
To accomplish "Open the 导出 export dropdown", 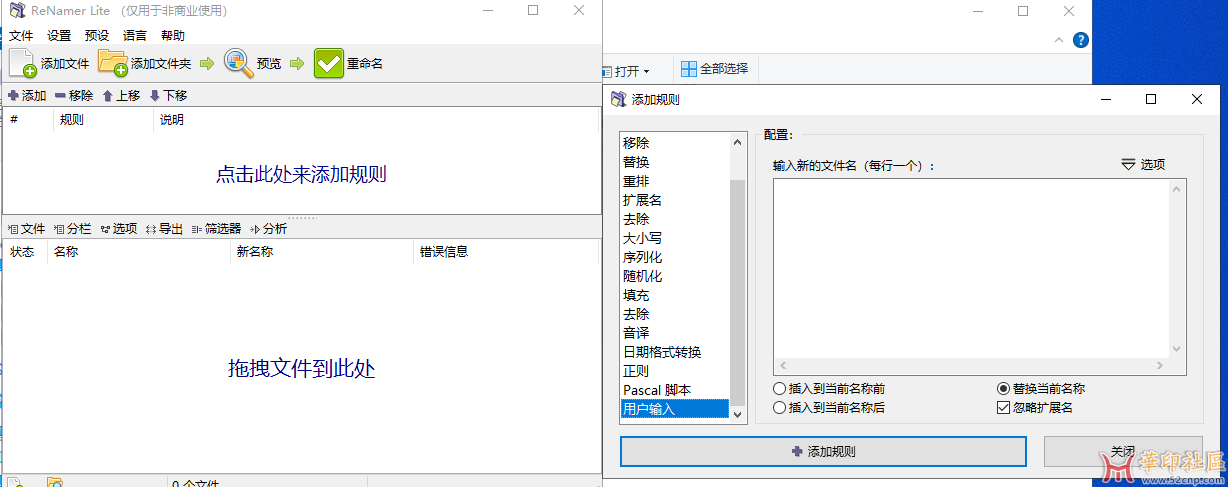I will click(x=164, y=229).
